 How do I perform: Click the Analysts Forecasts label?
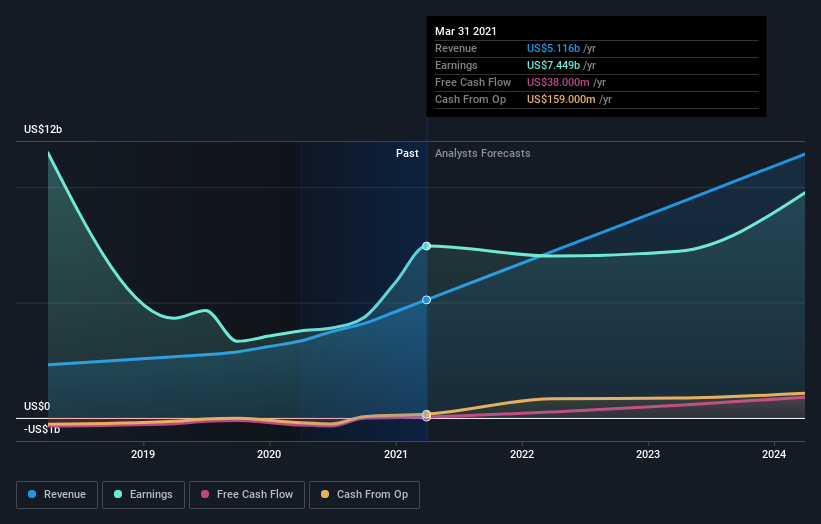(483, 153)
